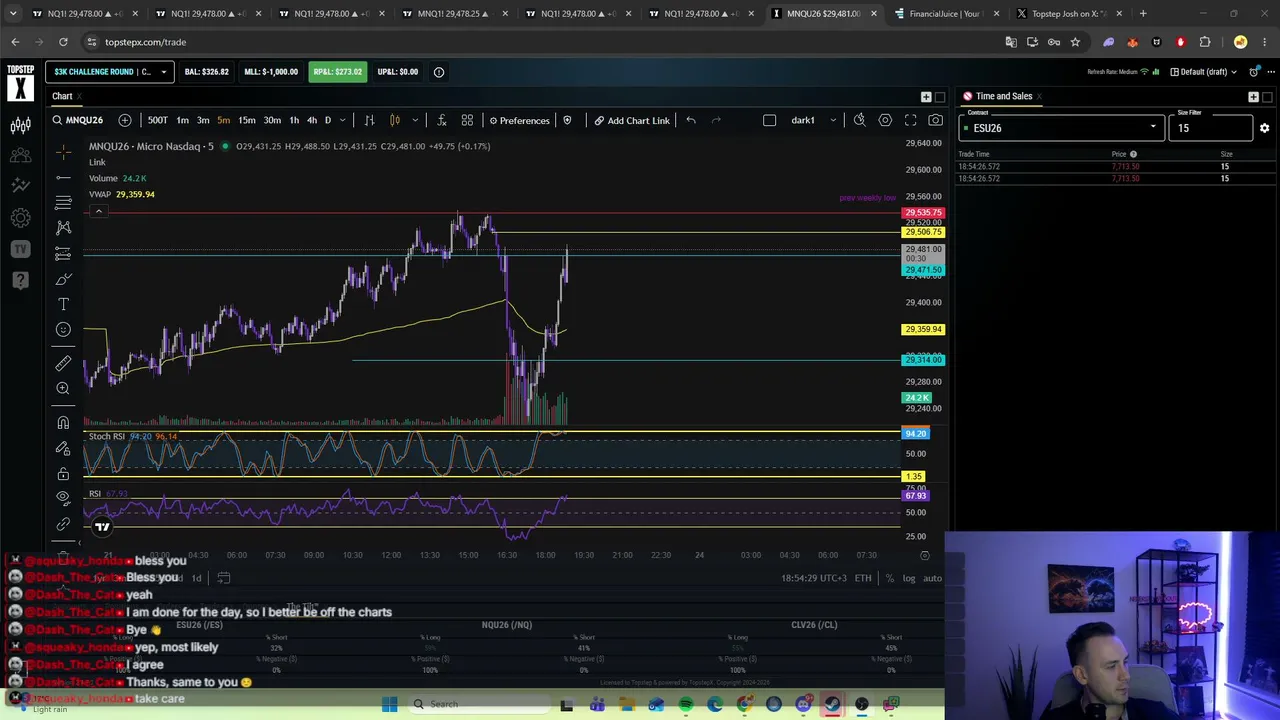Open the Fibonacci tools in drawing sidebar
1280x720 pixels.
click(63, 203)
